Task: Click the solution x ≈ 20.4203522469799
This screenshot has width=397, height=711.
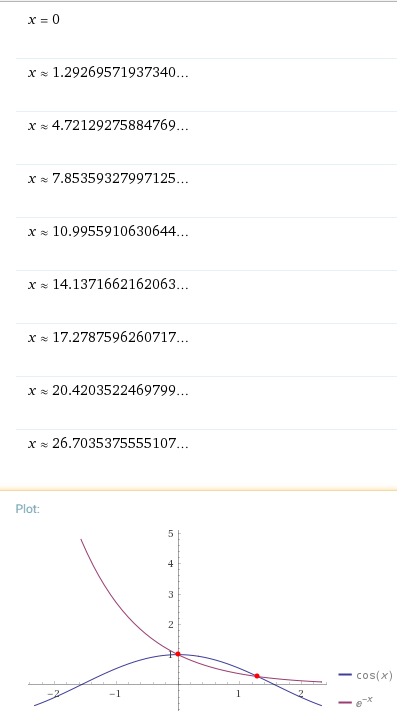Action: [x=206, y=403]
